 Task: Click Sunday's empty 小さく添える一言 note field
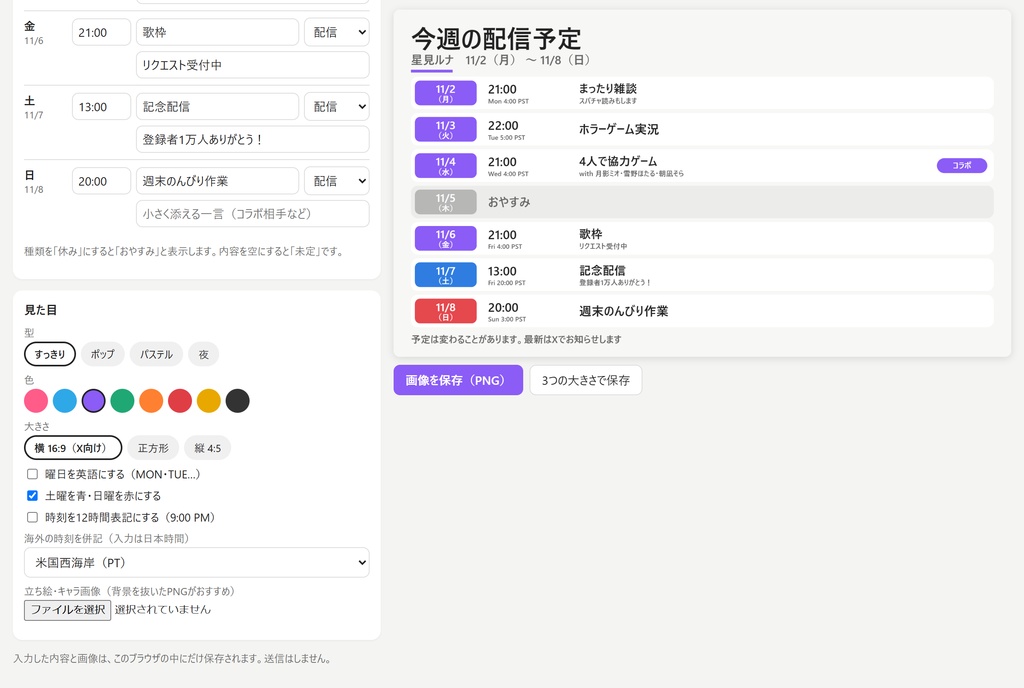(253, 213)
